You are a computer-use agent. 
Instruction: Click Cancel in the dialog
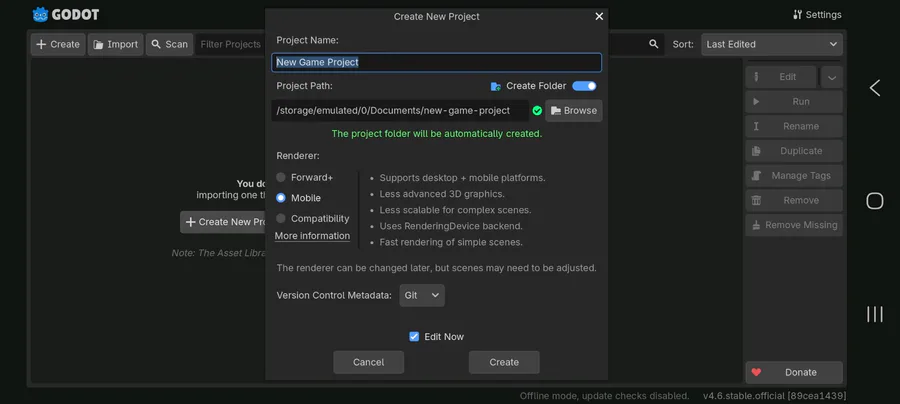point(368,362)
